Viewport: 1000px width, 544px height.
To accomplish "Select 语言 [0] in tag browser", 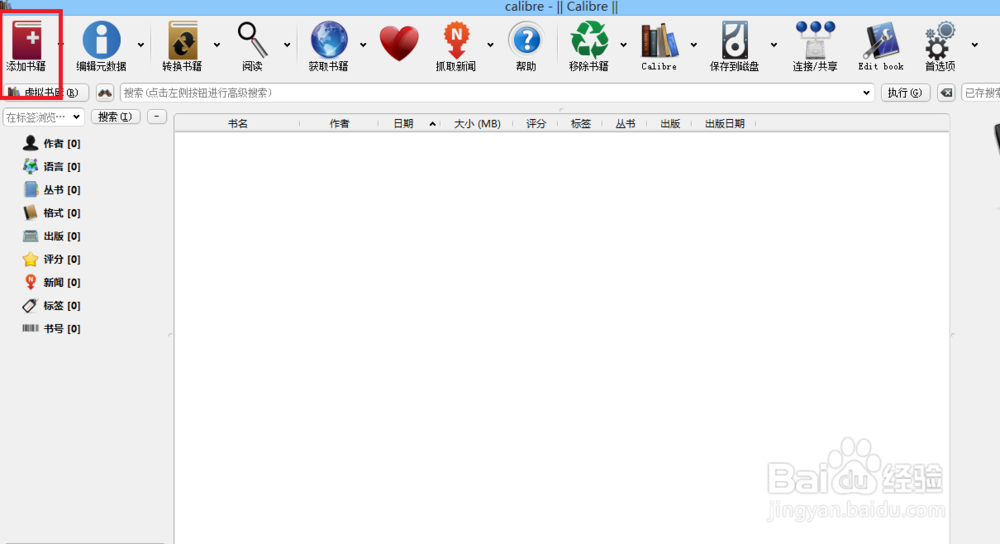I will click(x=51, y=166).
